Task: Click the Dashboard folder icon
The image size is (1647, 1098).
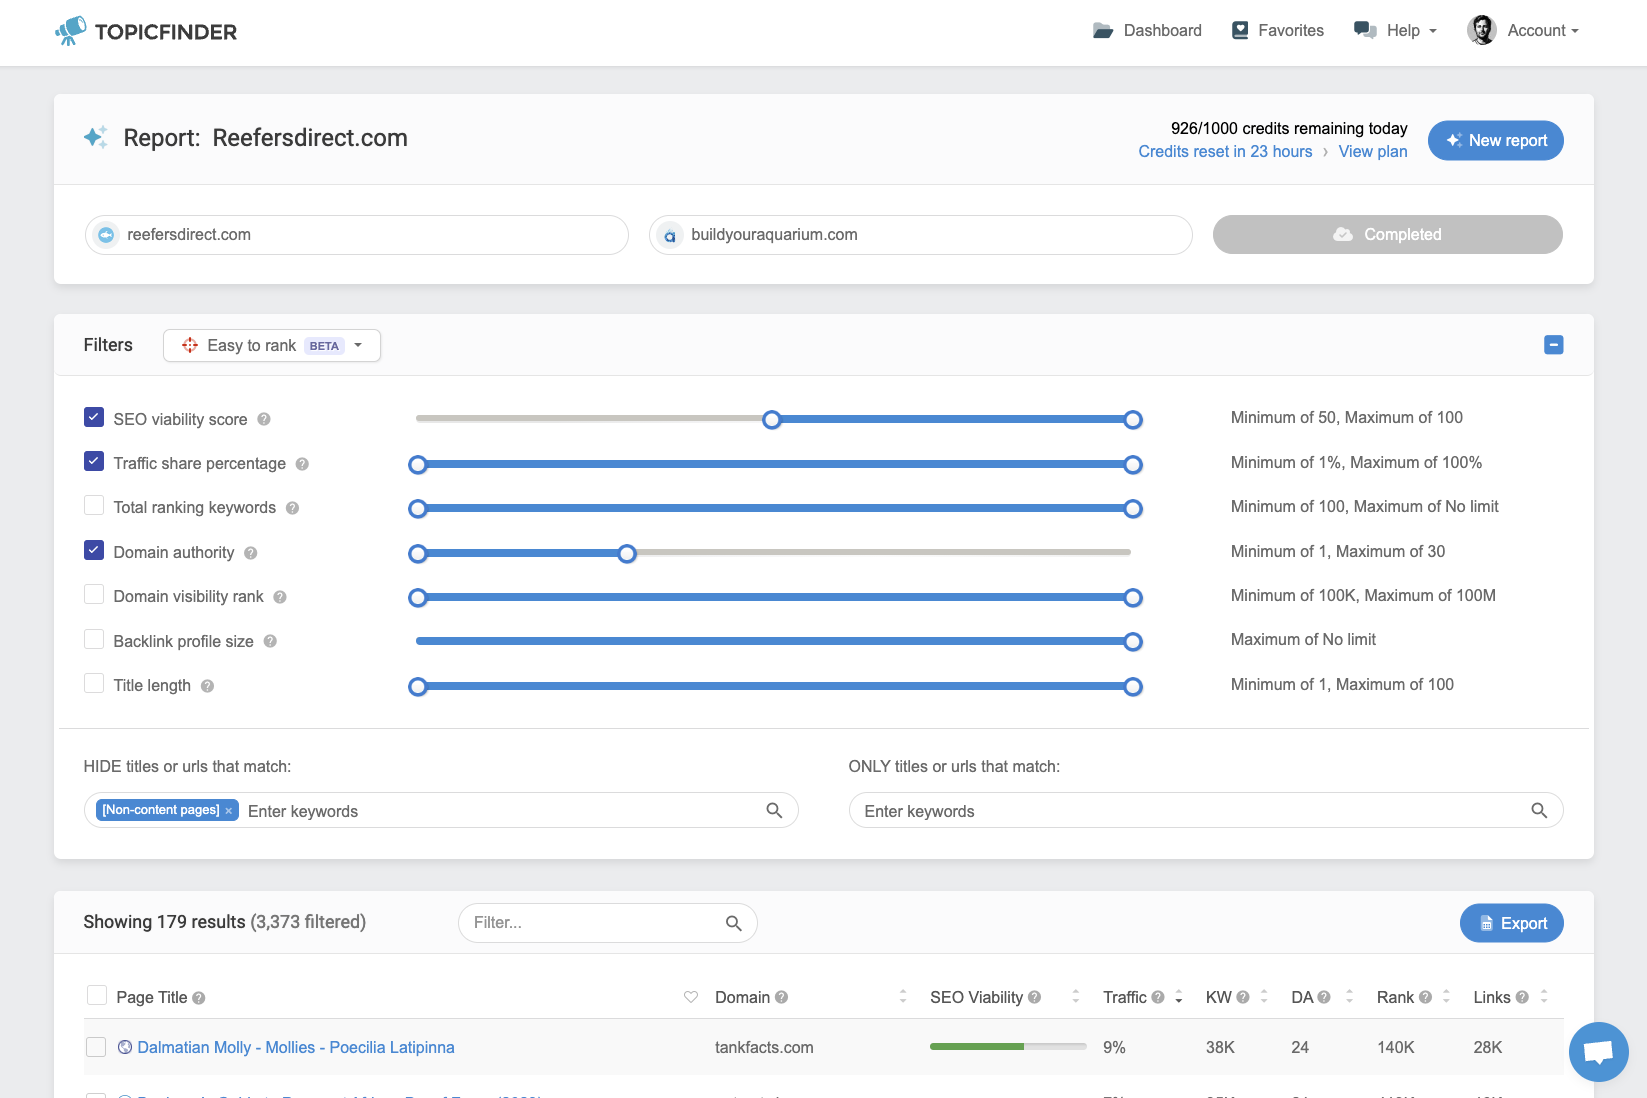Action: [x=1103, y=31]
